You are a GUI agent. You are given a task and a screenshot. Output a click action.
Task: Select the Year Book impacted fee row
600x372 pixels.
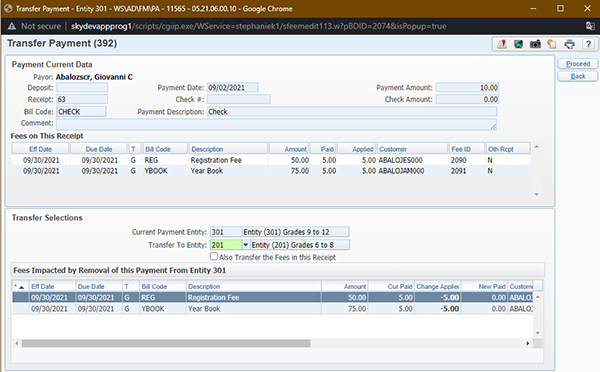click(x=272, y=308)
